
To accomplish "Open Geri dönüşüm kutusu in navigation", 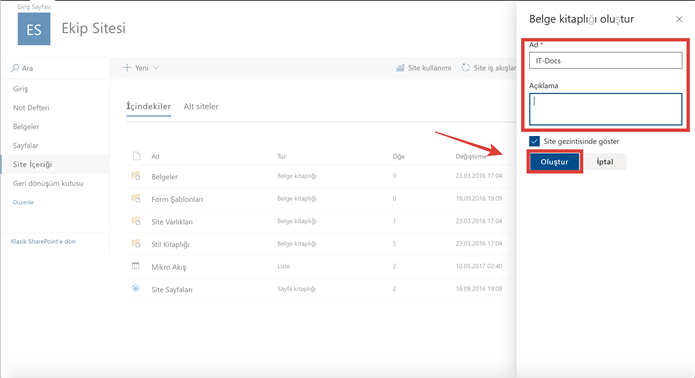I will pyautogui.click(x=48, y=183).
